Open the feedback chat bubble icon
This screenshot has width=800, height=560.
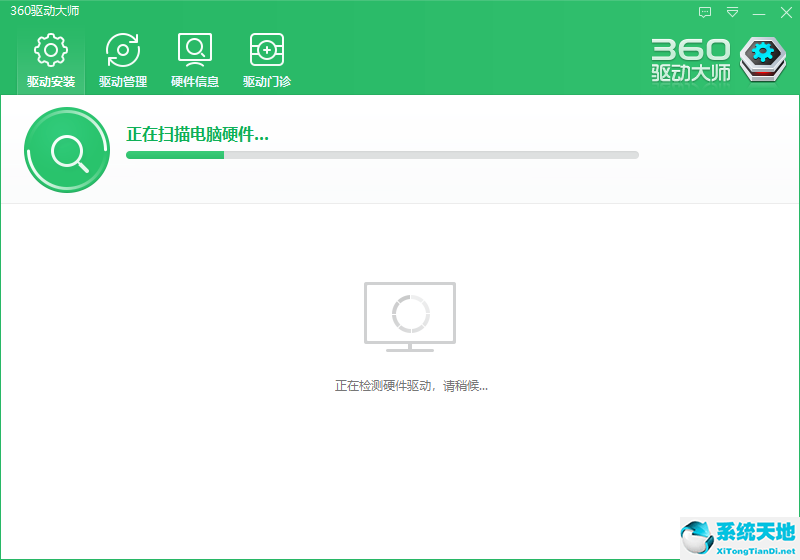(x=705, y=12)
